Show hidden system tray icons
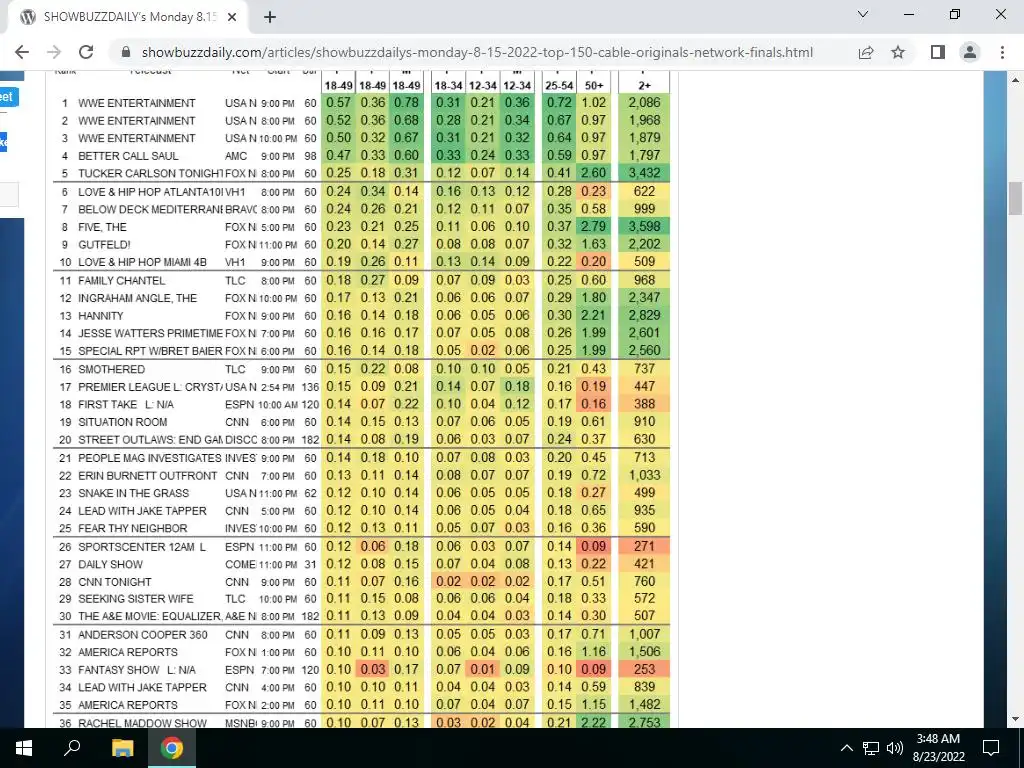The height and width of the screenshot is (768, 1024). pos(846,748)
